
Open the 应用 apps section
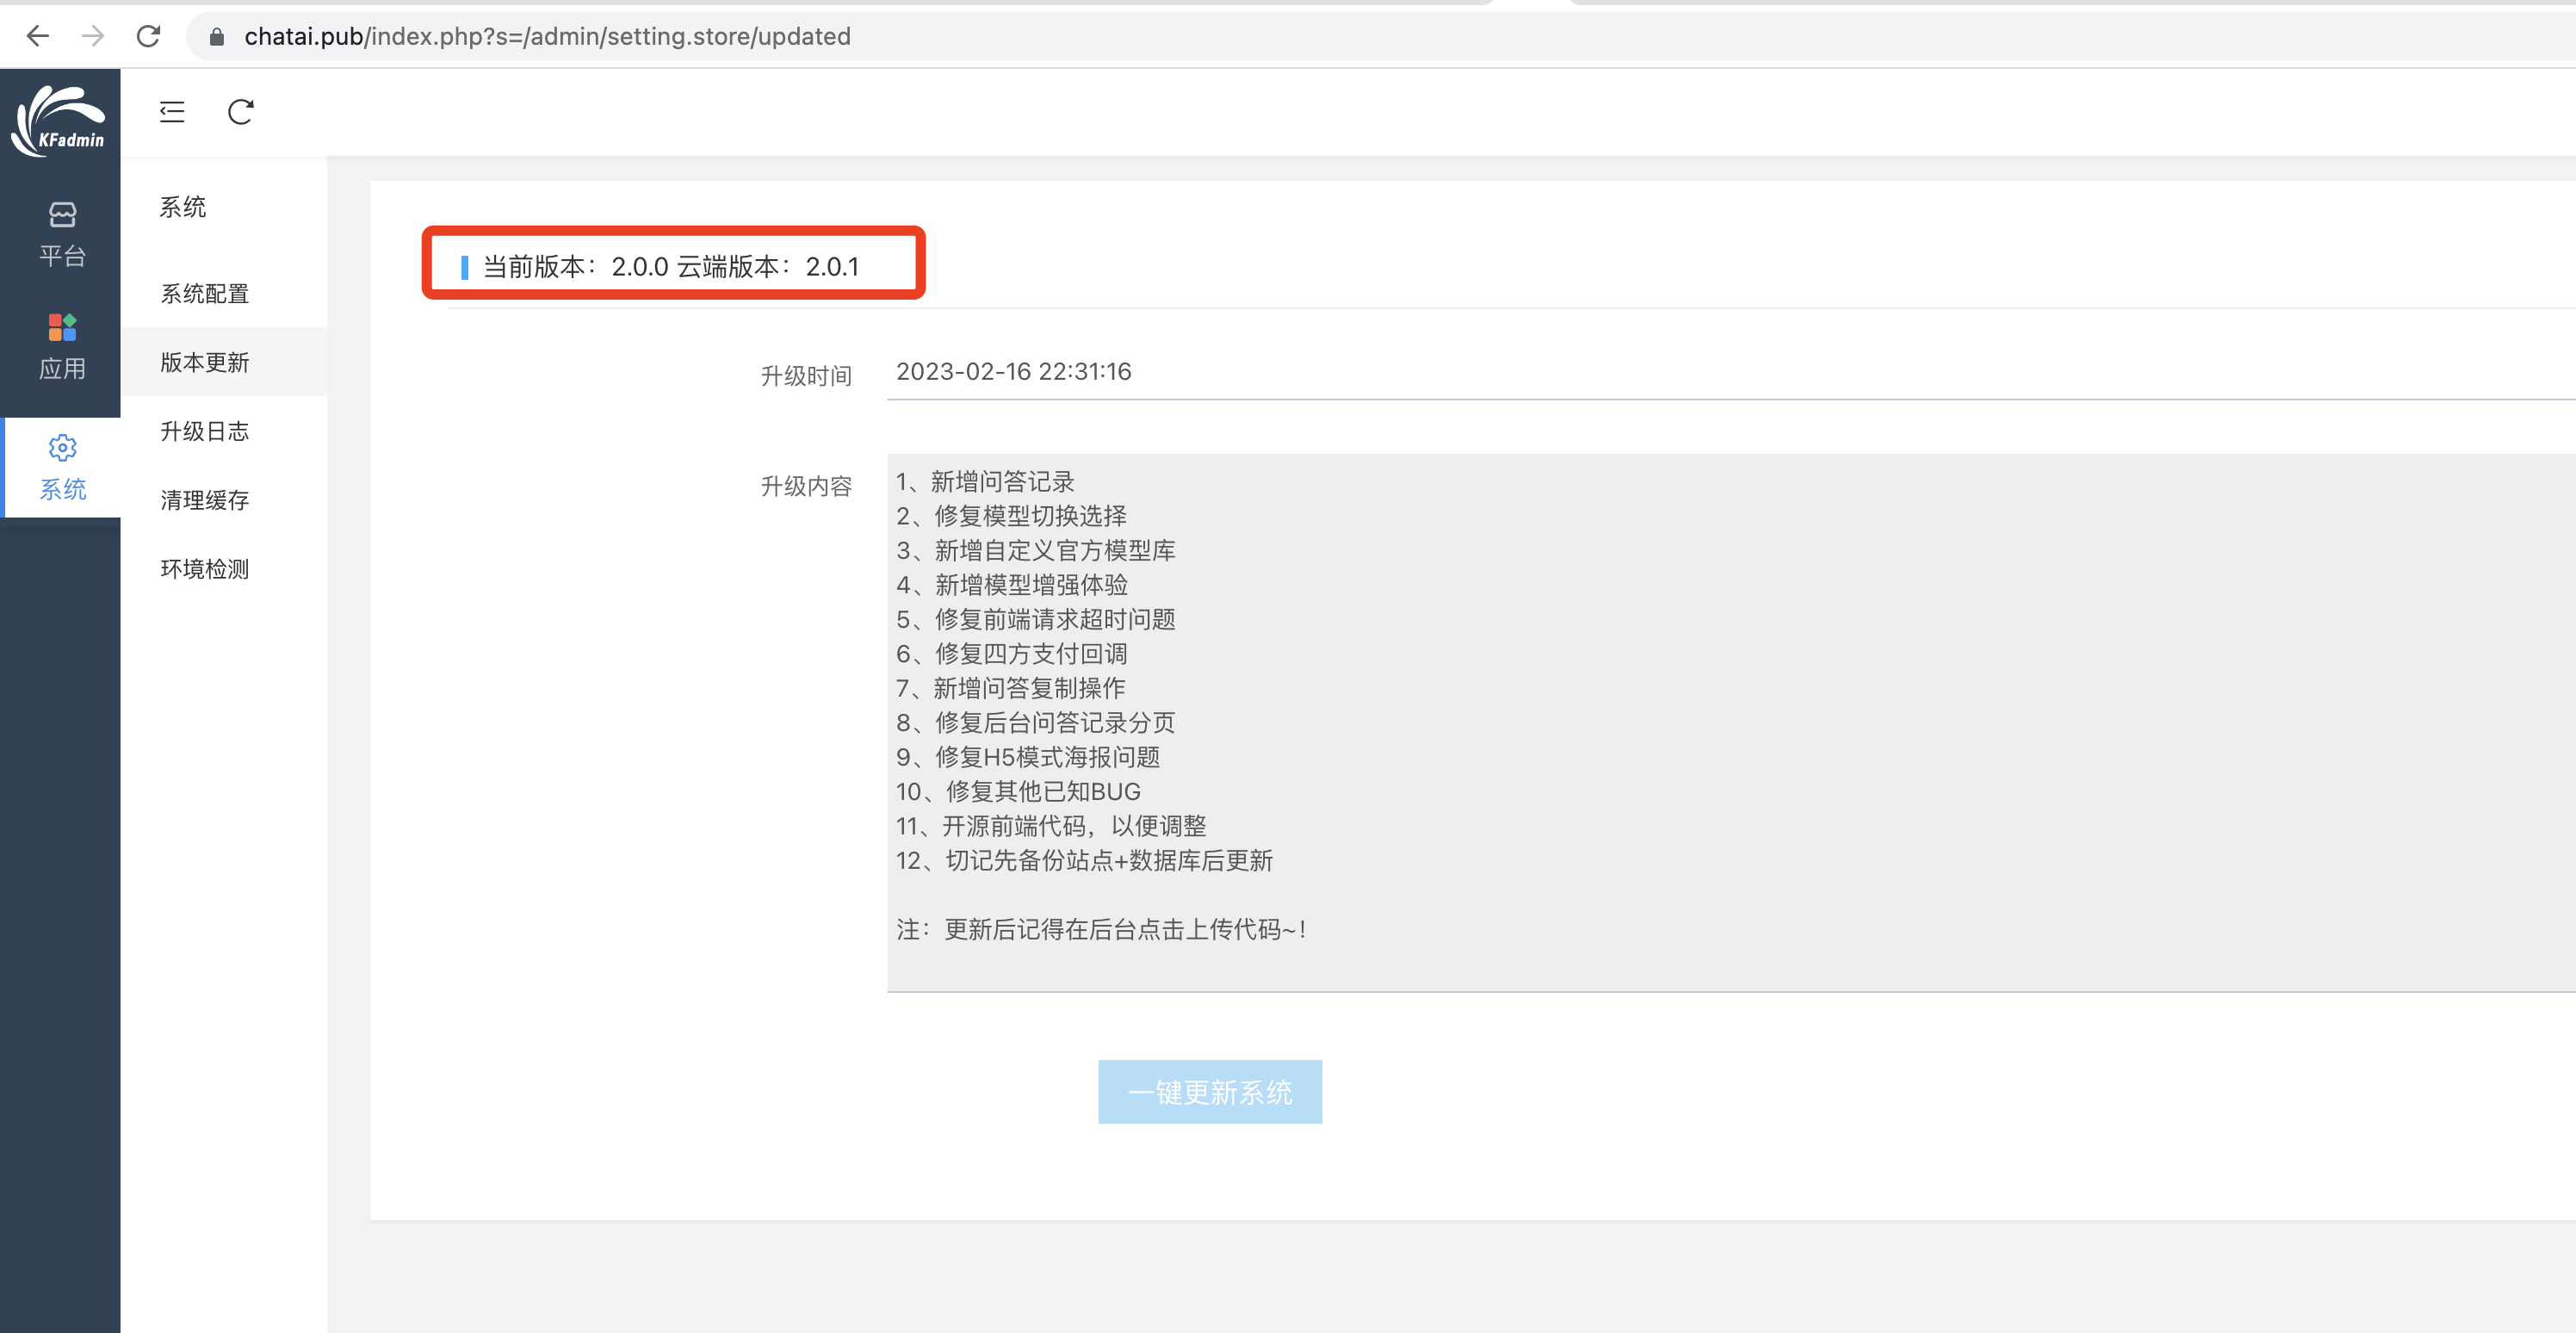(x=62, y=347)
